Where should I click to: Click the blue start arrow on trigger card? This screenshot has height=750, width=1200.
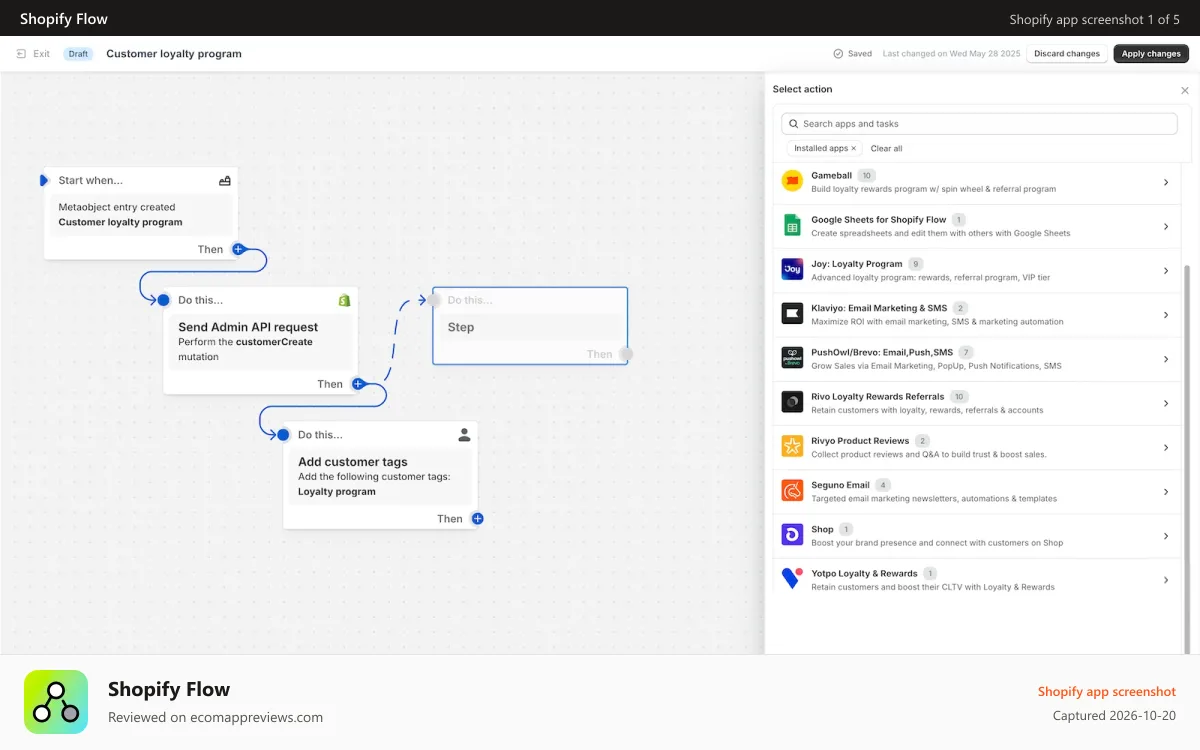click(x=44, y=181)
